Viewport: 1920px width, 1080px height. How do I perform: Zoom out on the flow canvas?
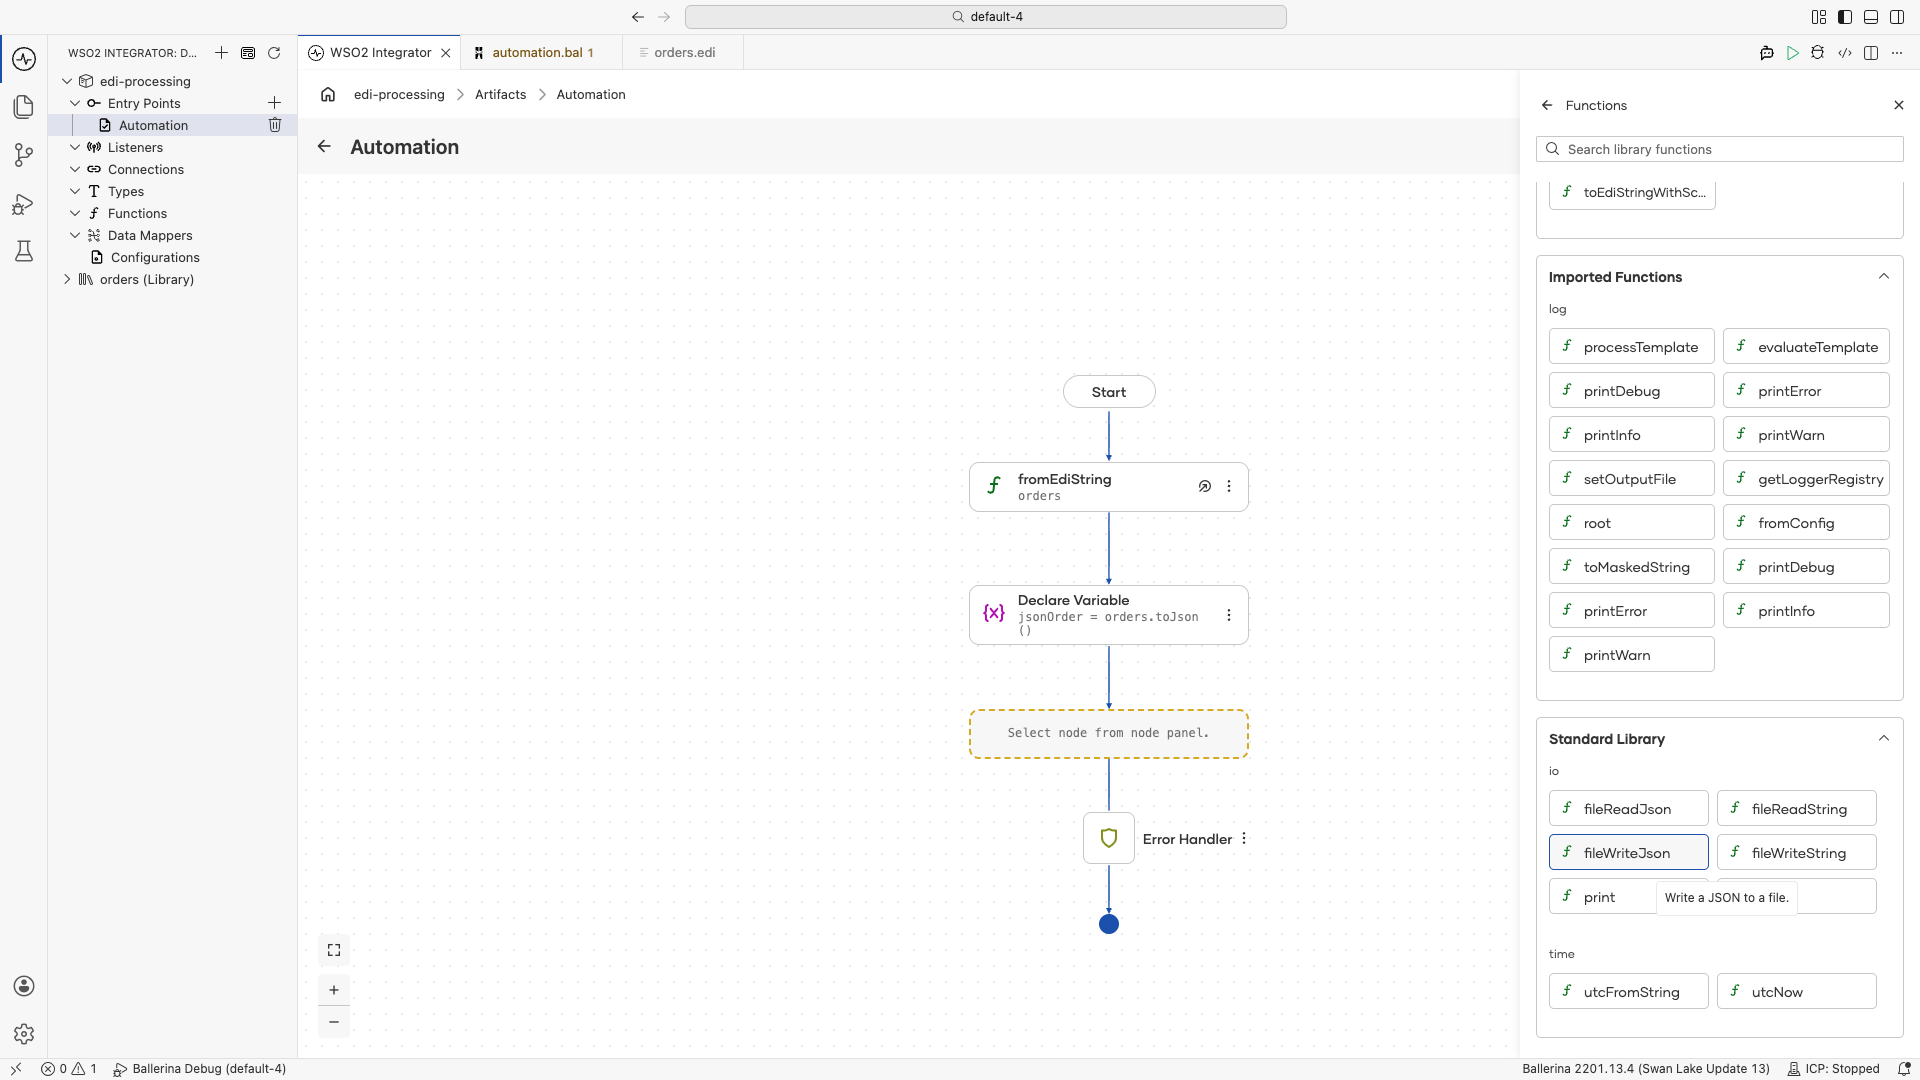(x=334, y=1022)
